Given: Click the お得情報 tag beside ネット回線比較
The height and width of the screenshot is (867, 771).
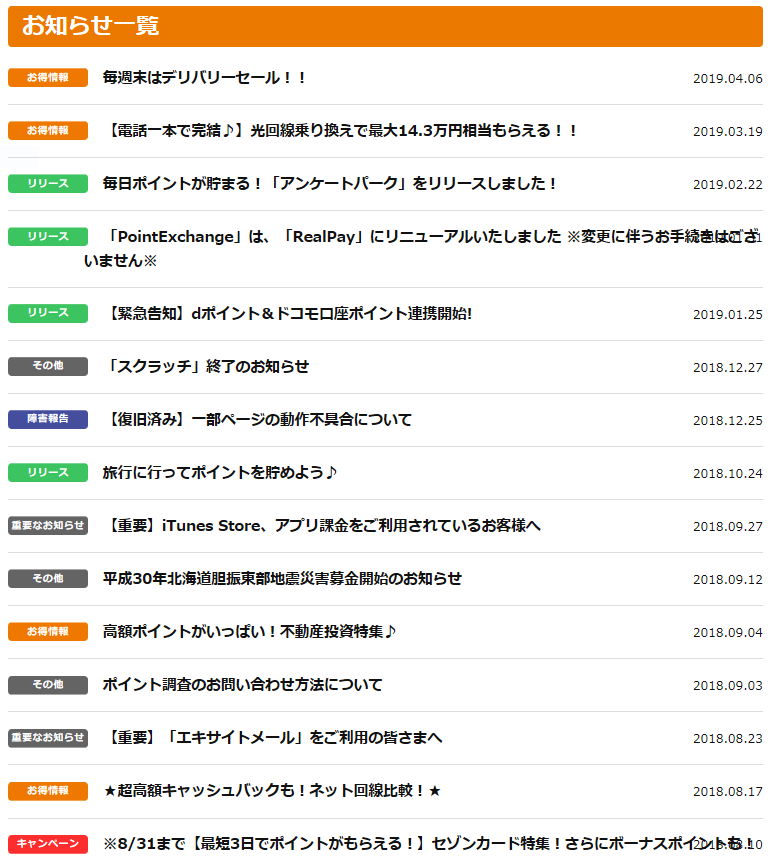Looking at the screenshot, I should pos(48,791).
